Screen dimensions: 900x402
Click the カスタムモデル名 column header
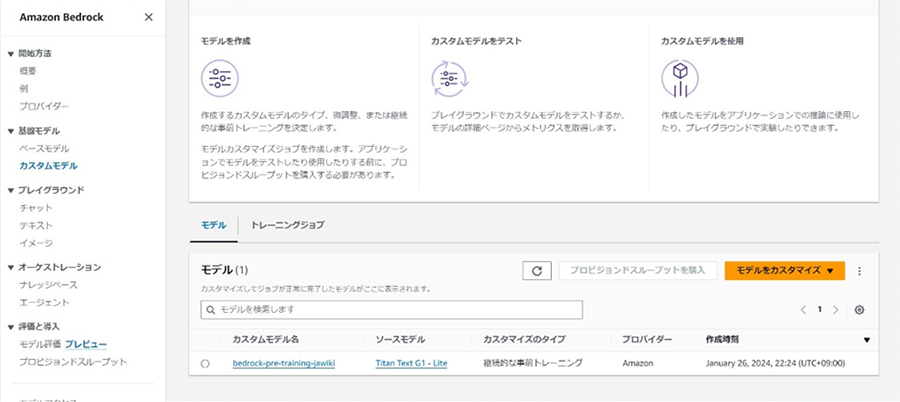pos(266,339)
